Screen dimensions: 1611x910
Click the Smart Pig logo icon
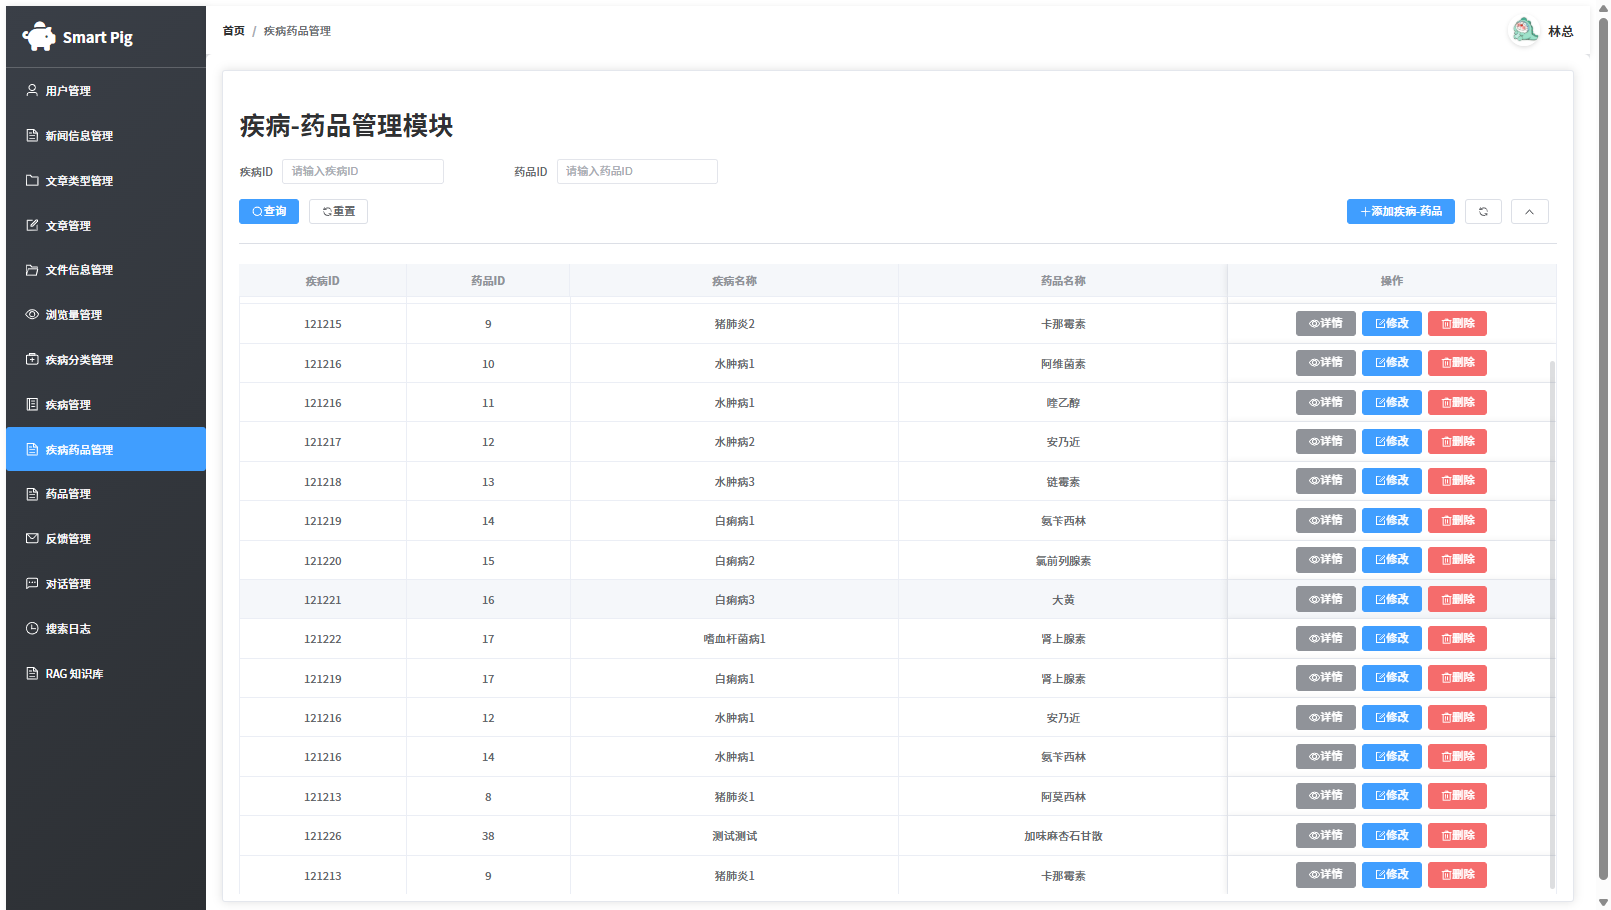click(x=39, y=37)
